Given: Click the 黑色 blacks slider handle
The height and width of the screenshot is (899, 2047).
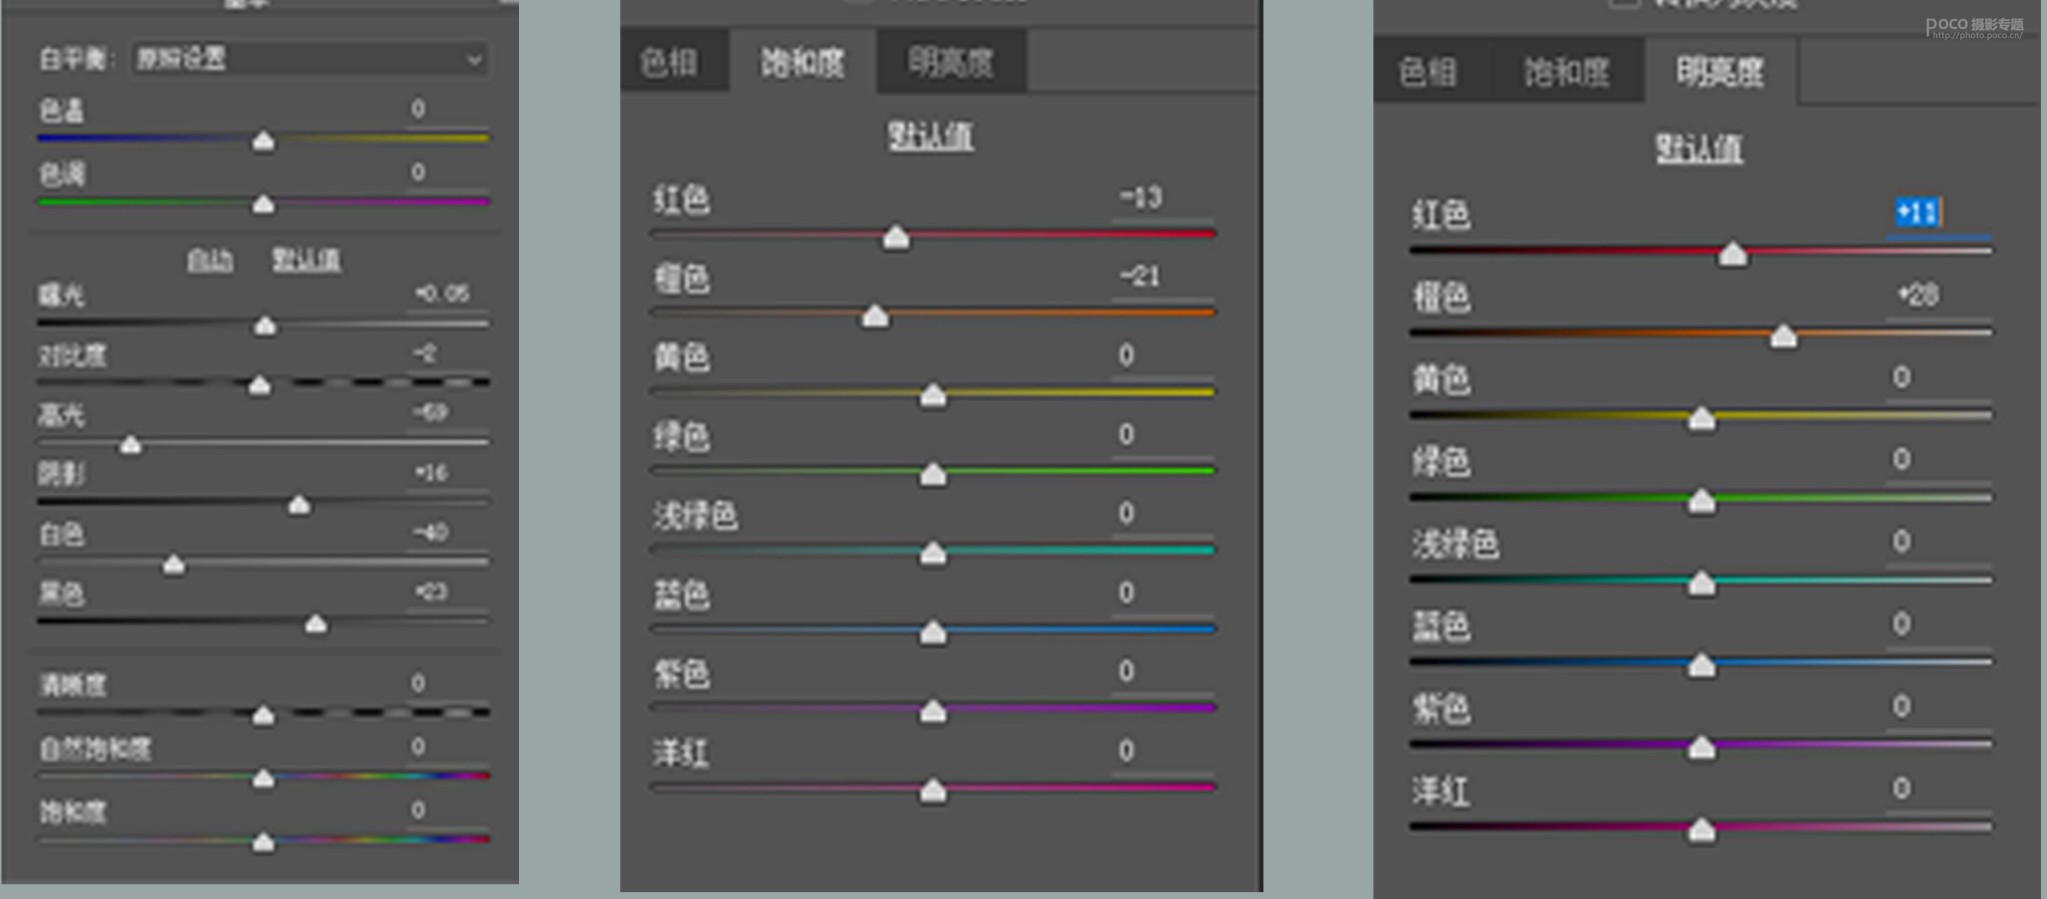Looking at the screenshot, I should (x=316, y=625).
